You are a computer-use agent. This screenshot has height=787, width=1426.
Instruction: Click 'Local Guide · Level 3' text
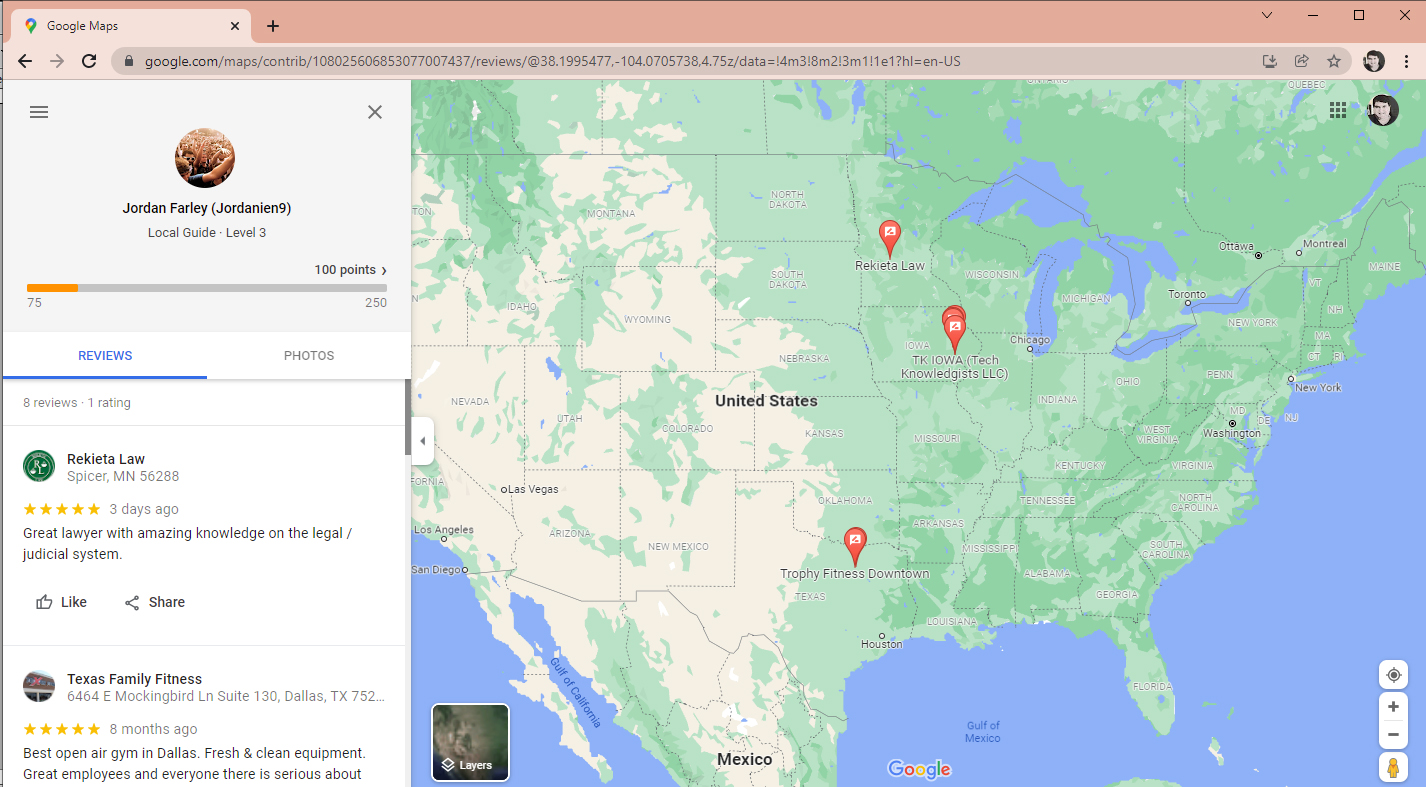tap(207, 233)
